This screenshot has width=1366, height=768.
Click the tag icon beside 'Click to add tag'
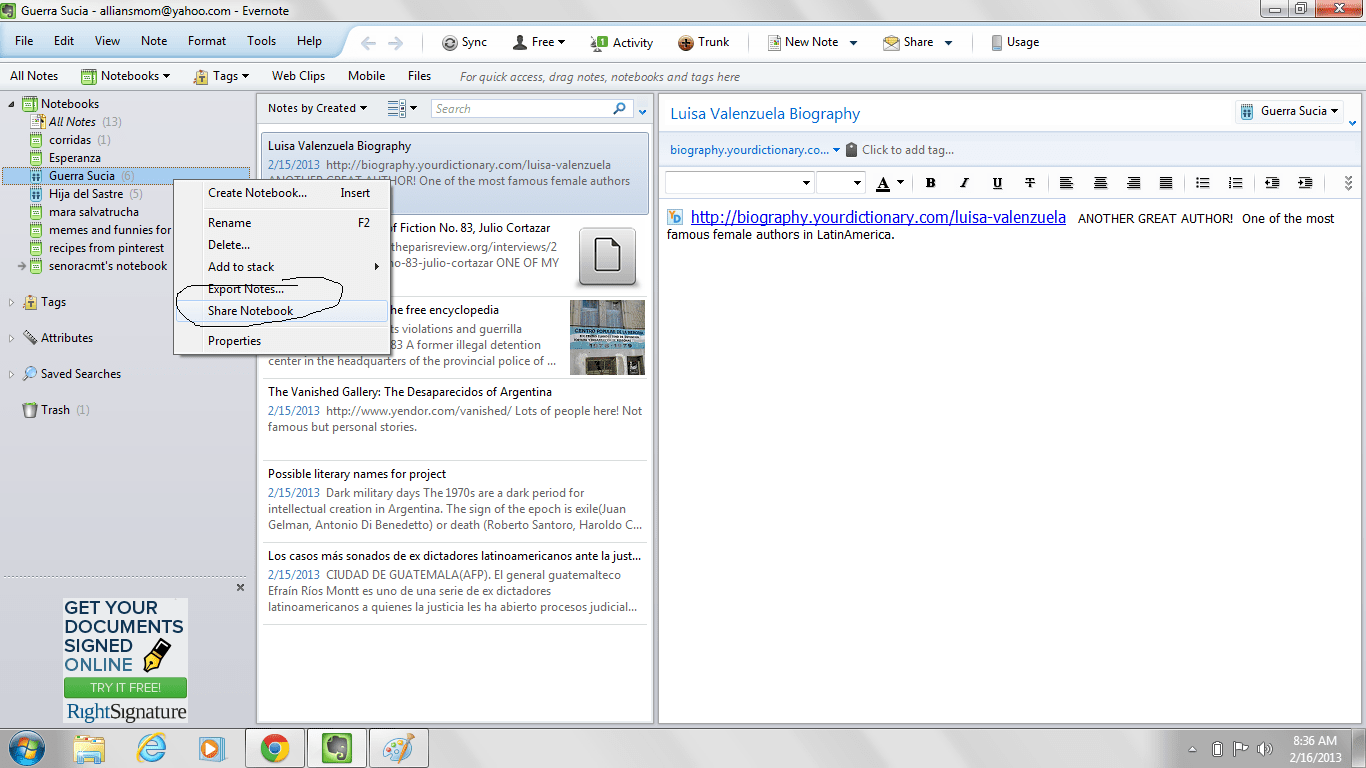[x=851, y=150]
